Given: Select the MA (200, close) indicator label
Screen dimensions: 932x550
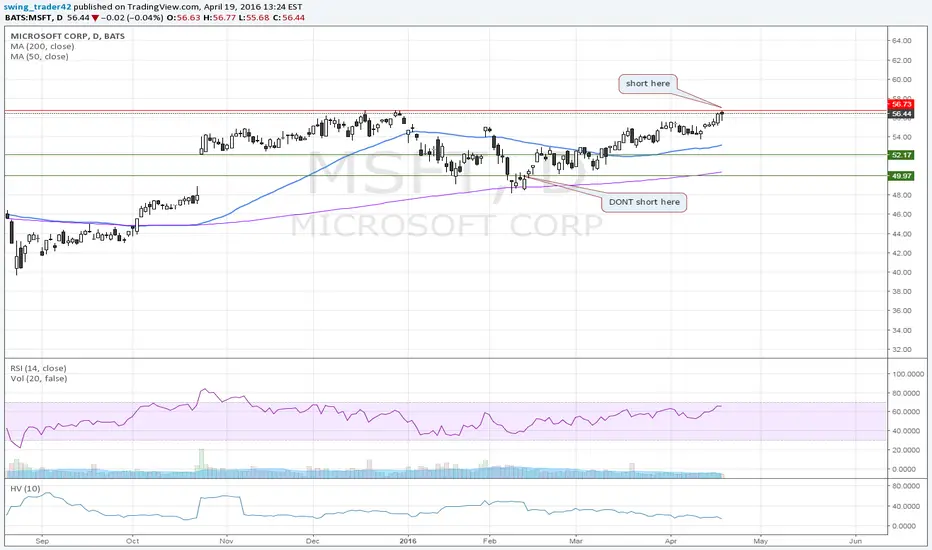Looking at the screenshot, I should click(x=42, y=46).
